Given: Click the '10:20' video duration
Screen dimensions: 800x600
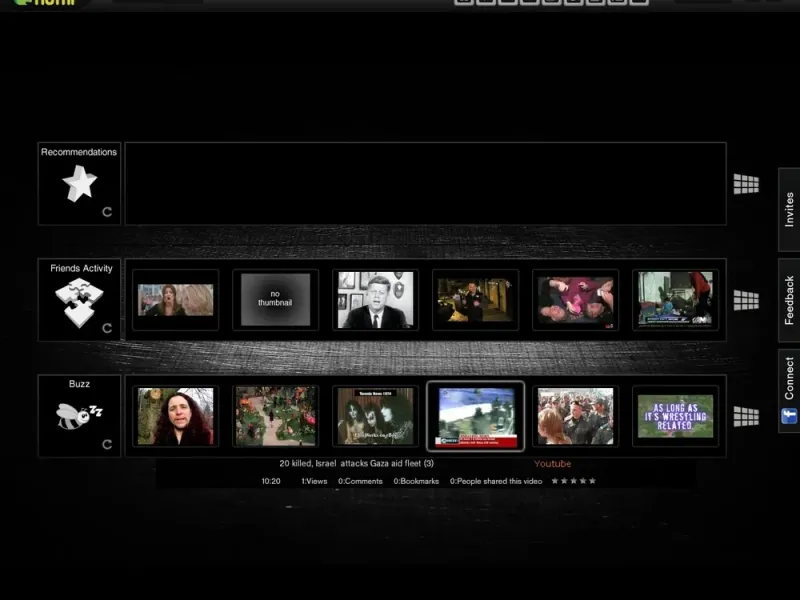Looking at the screenshot, I should click(271, 481).
